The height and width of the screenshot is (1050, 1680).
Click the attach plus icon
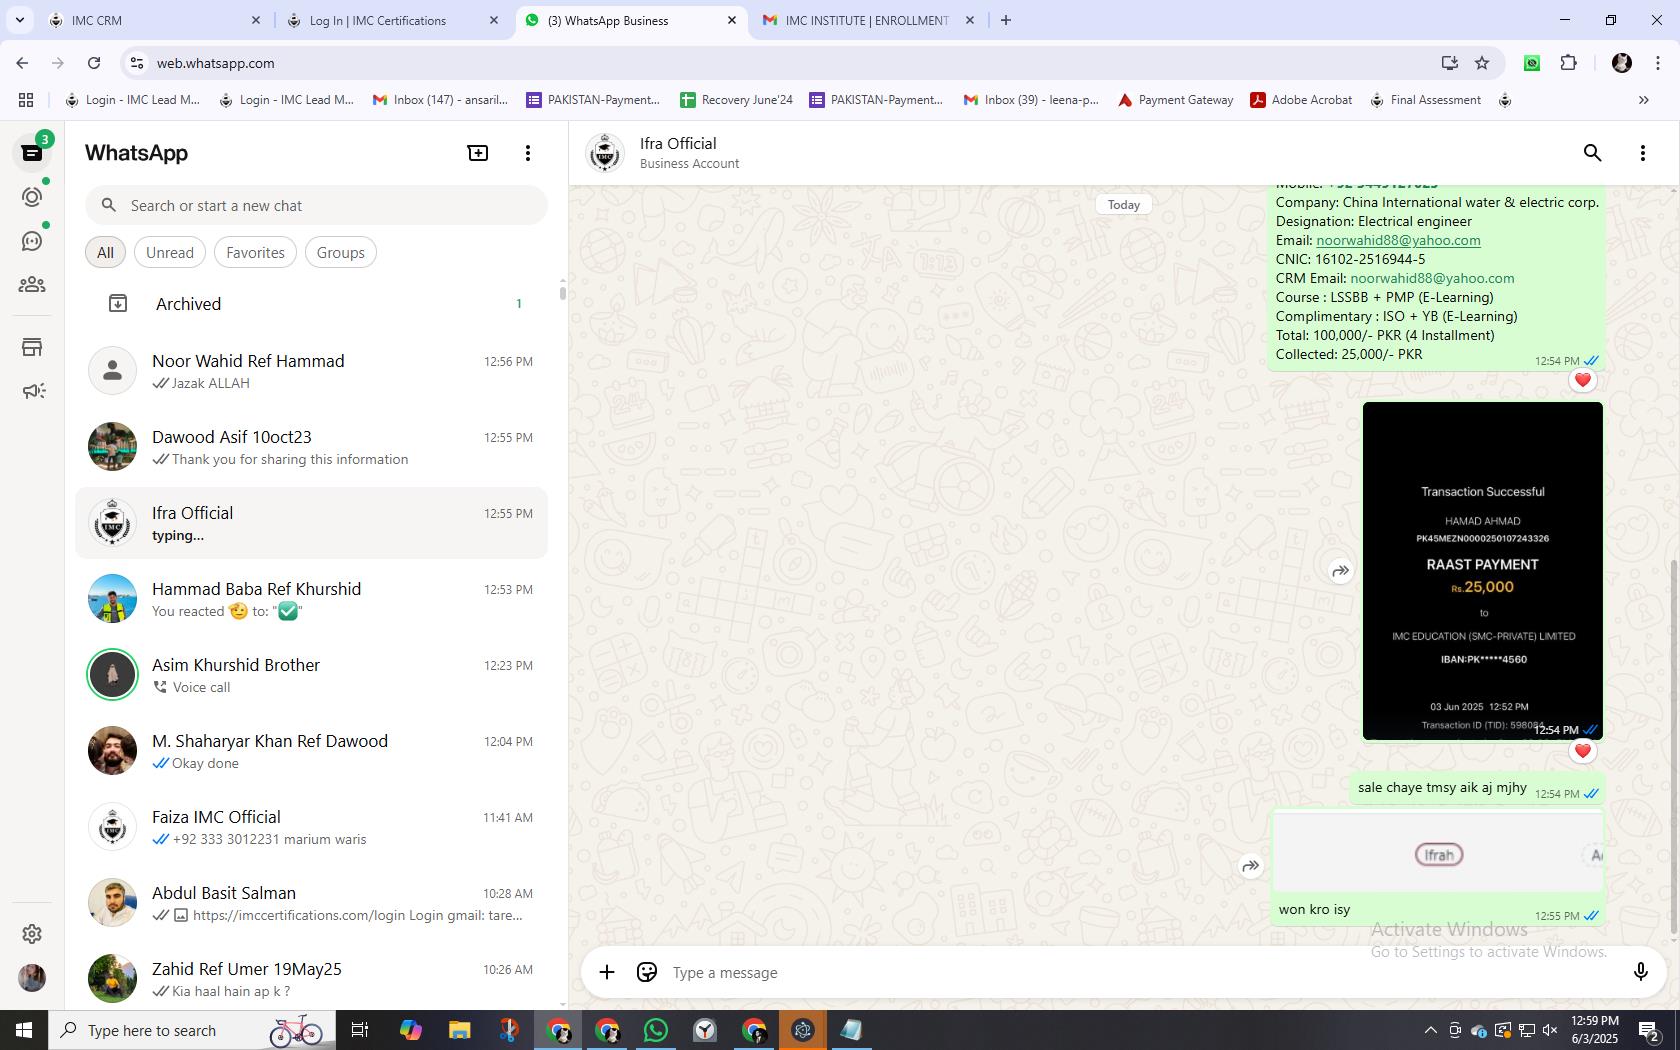(607, 972)
